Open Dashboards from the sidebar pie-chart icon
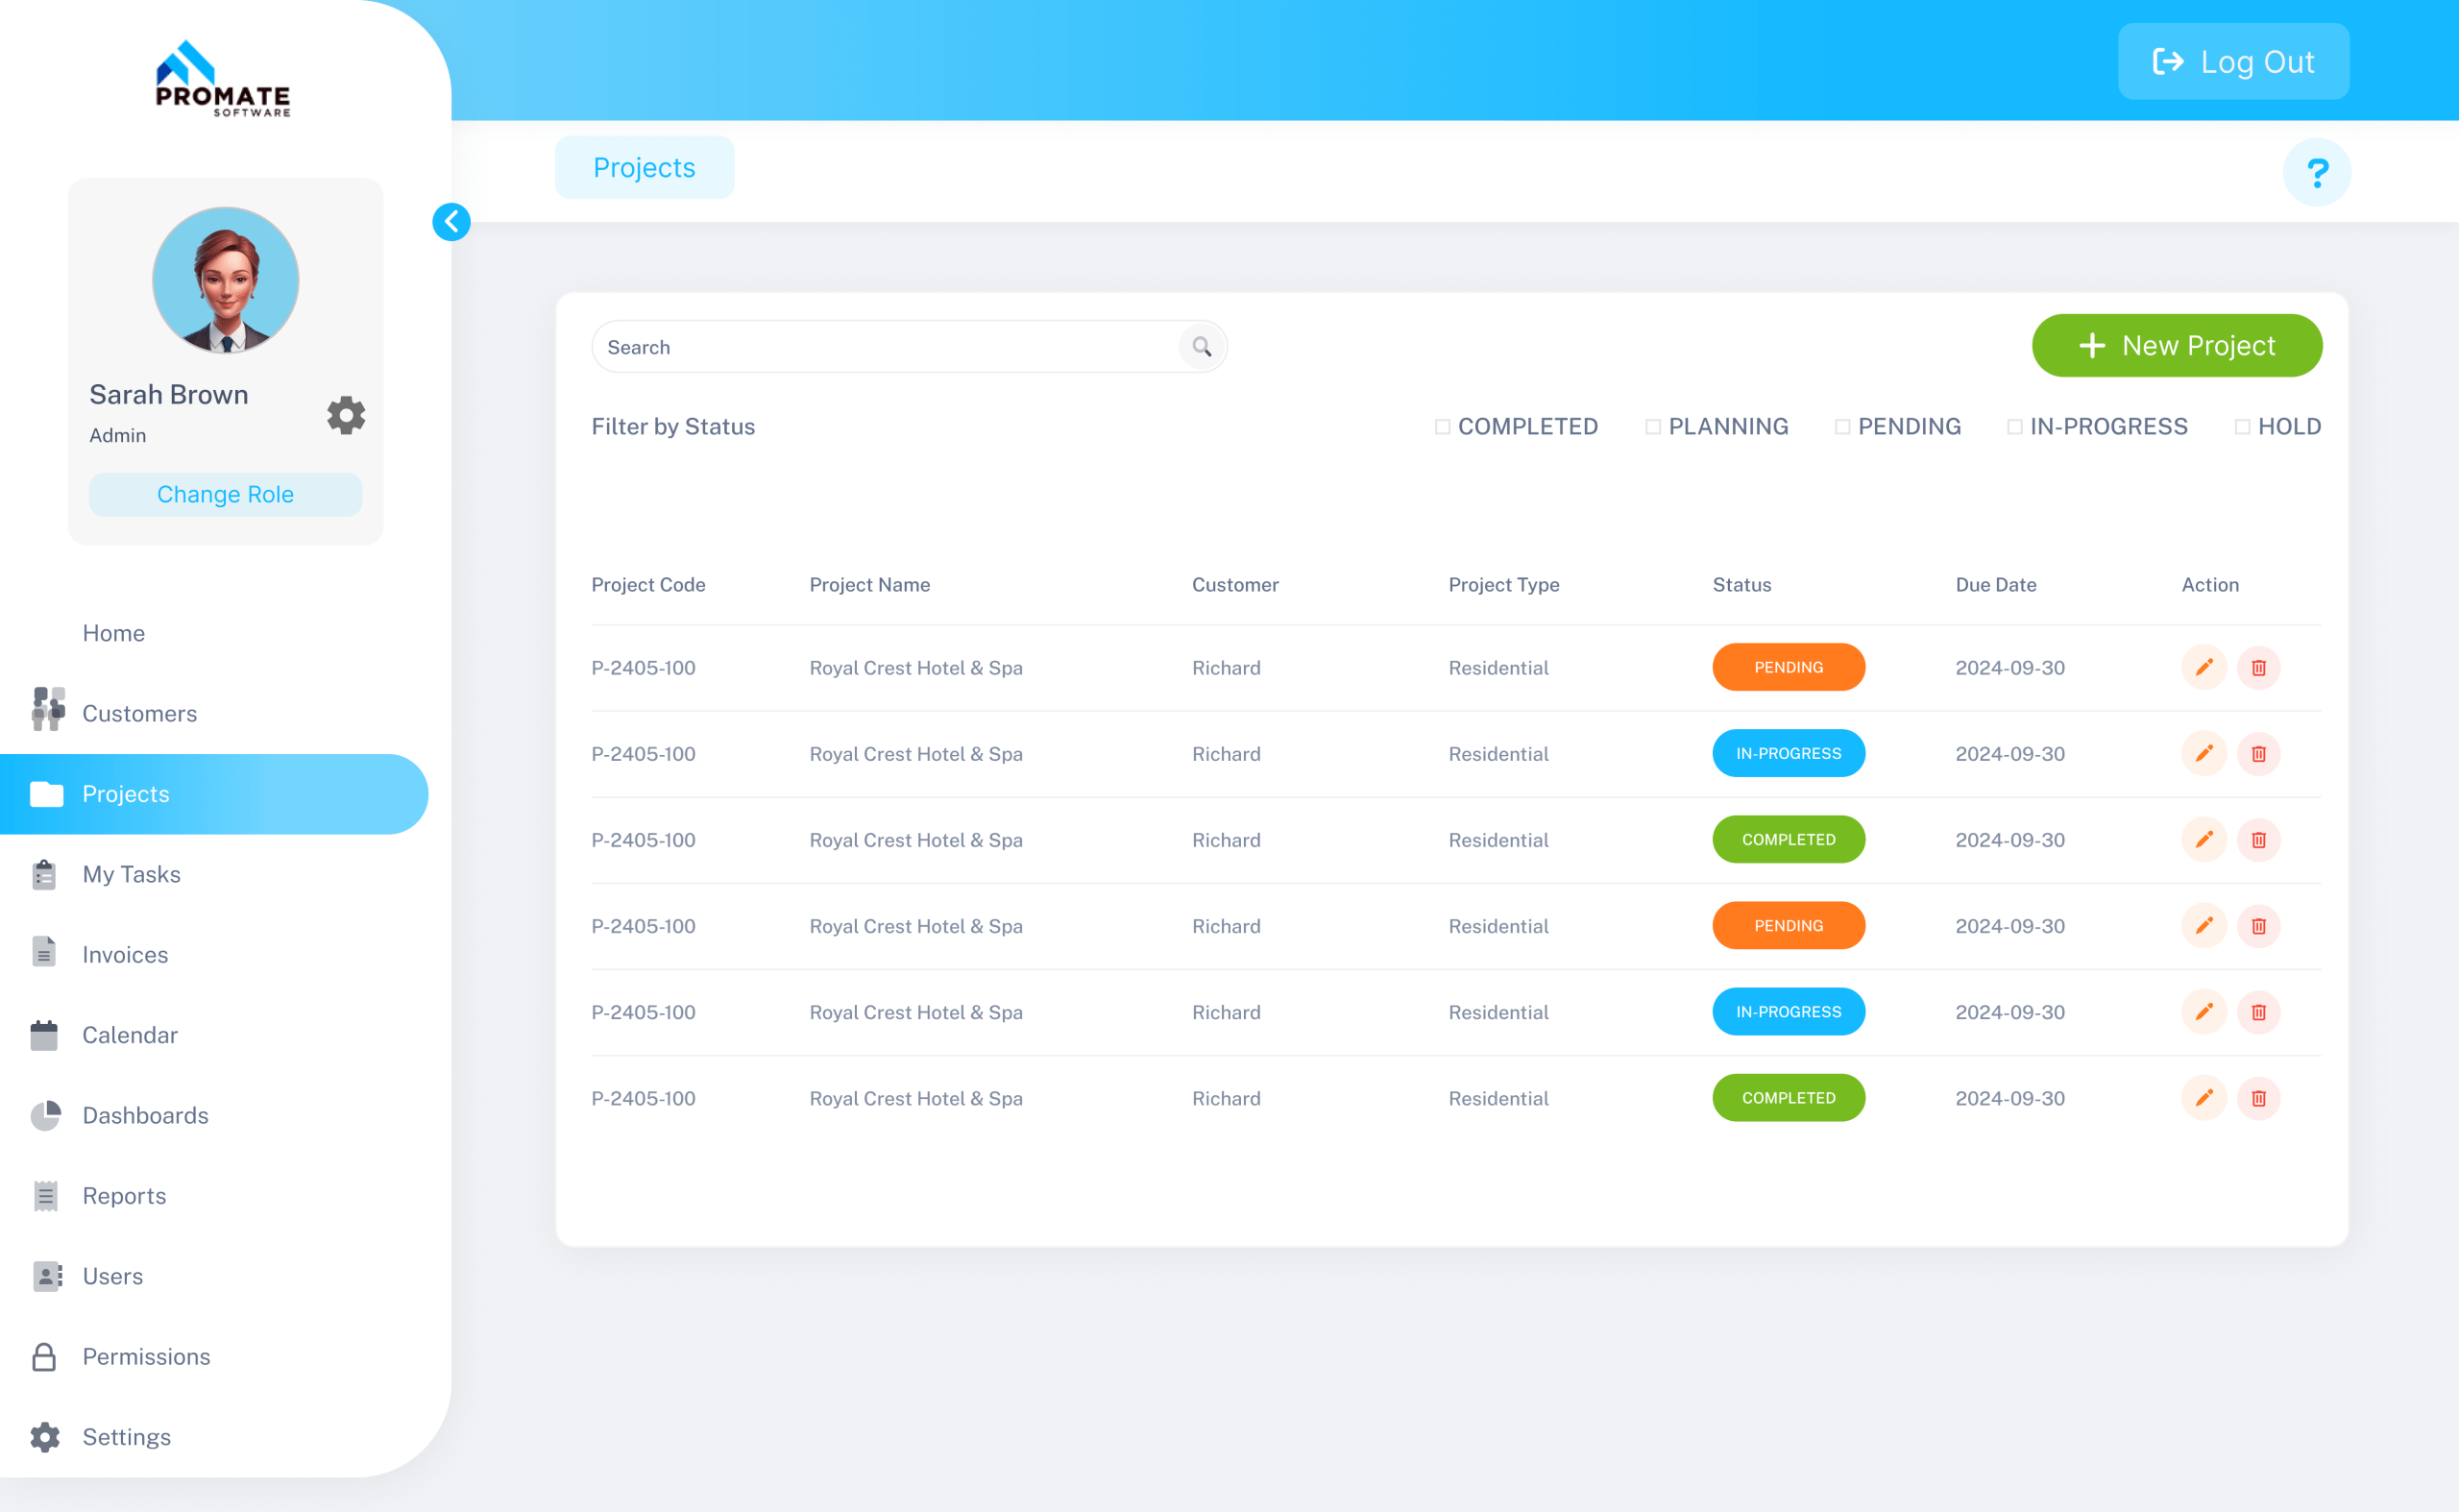 (x=45, y=1115)
